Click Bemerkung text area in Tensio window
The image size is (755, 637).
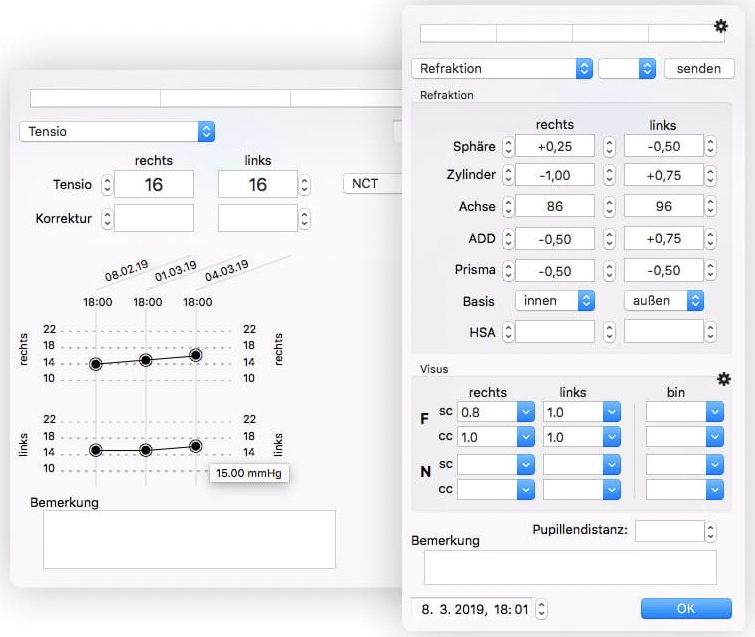tap(189, 539)
